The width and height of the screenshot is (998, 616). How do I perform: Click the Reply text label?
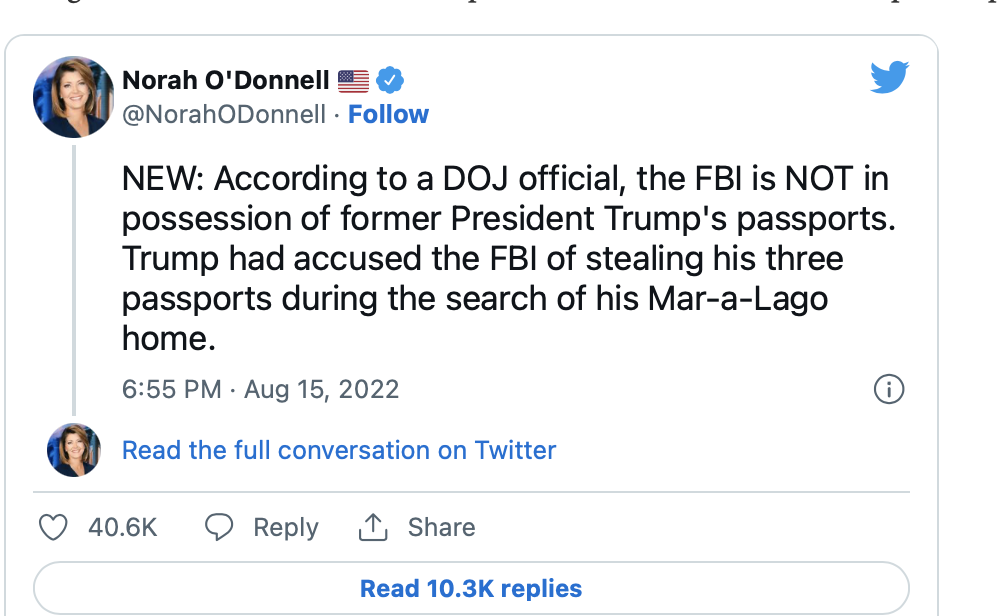pos(286,527)
